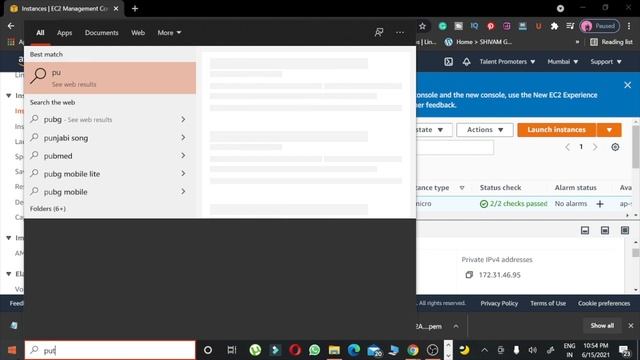
Task: Dismiss the New EC2 Experience banner
Action: (627, 85)
